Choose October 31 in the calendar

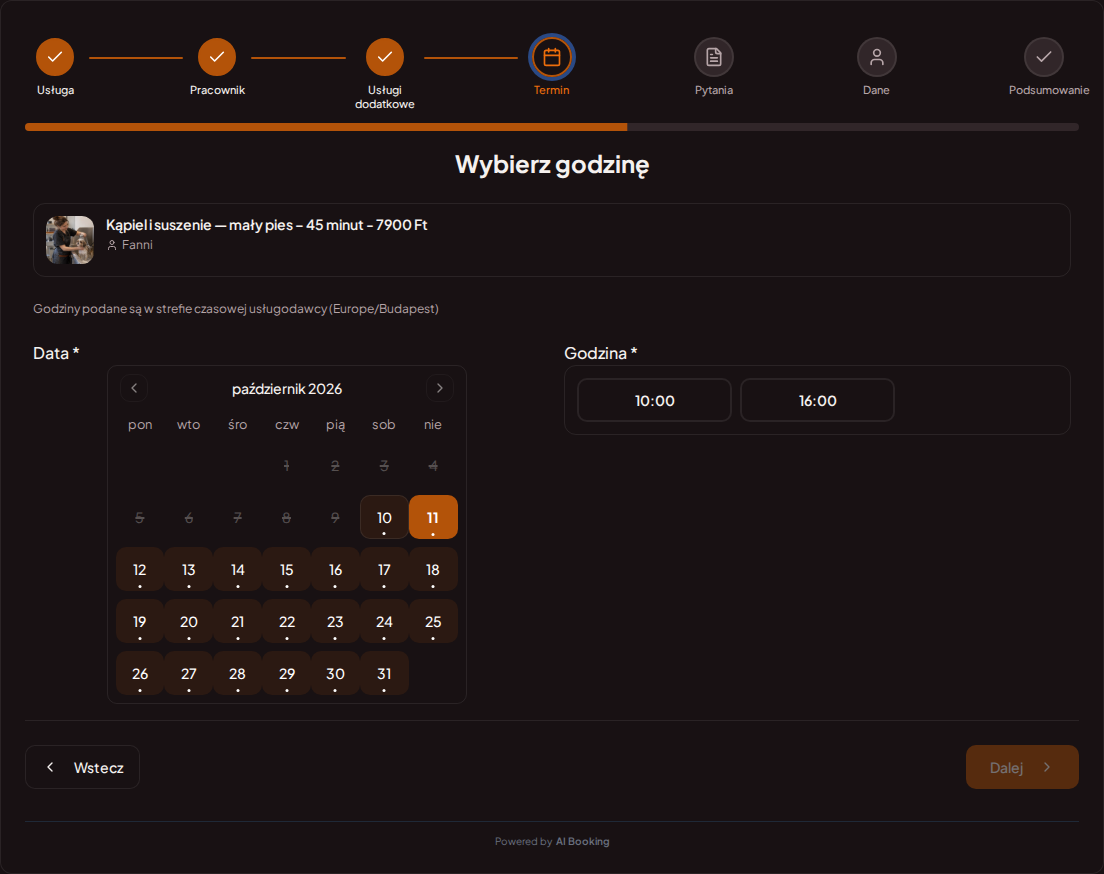(384, 673)
